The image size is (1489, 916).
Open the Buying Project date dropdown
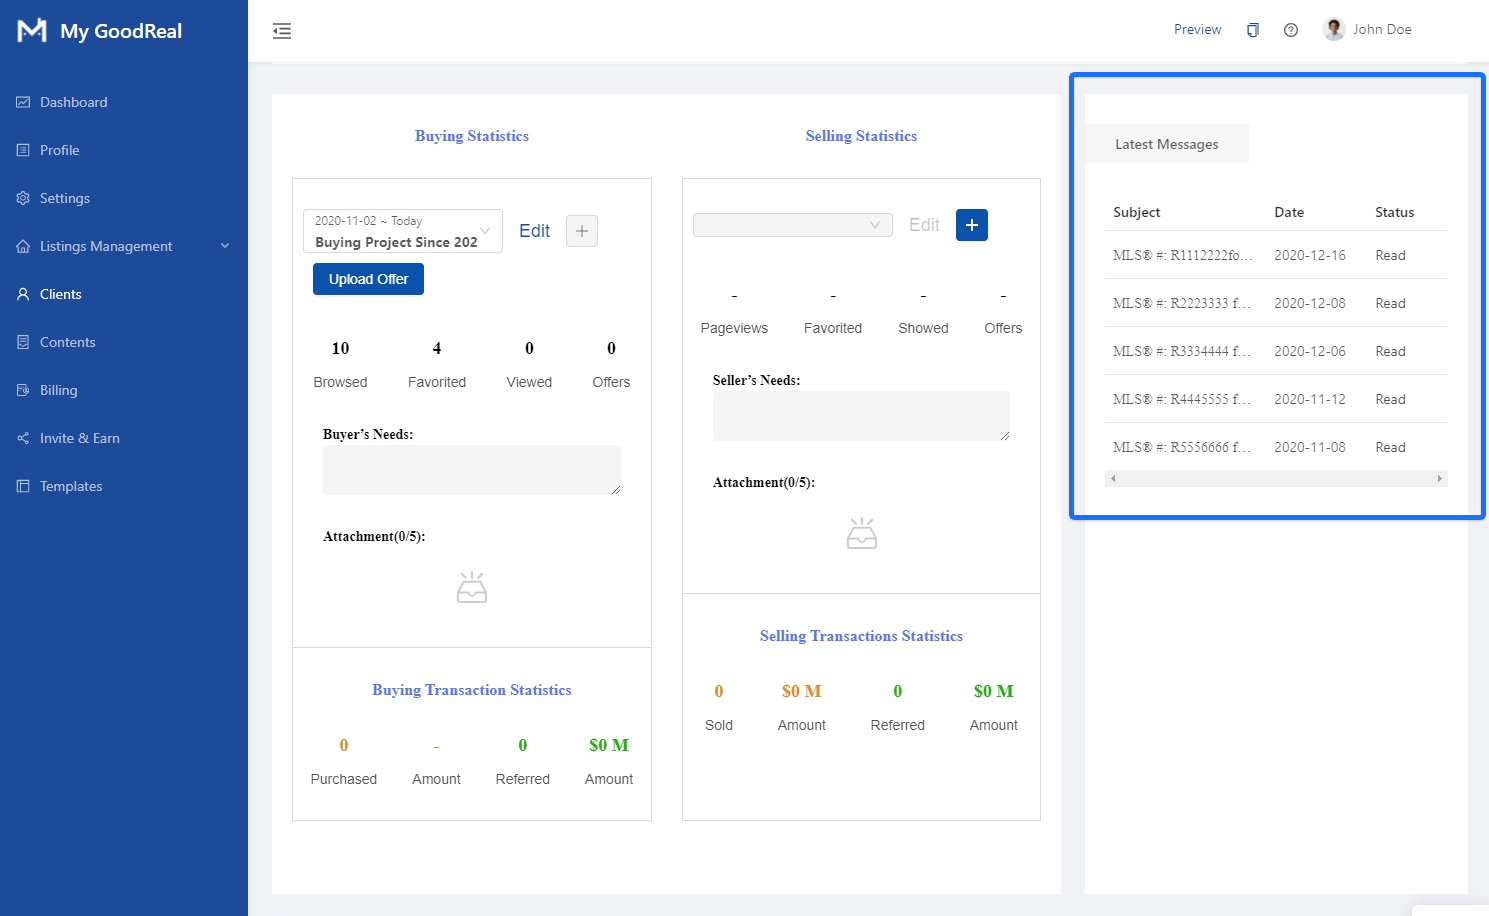402,231
